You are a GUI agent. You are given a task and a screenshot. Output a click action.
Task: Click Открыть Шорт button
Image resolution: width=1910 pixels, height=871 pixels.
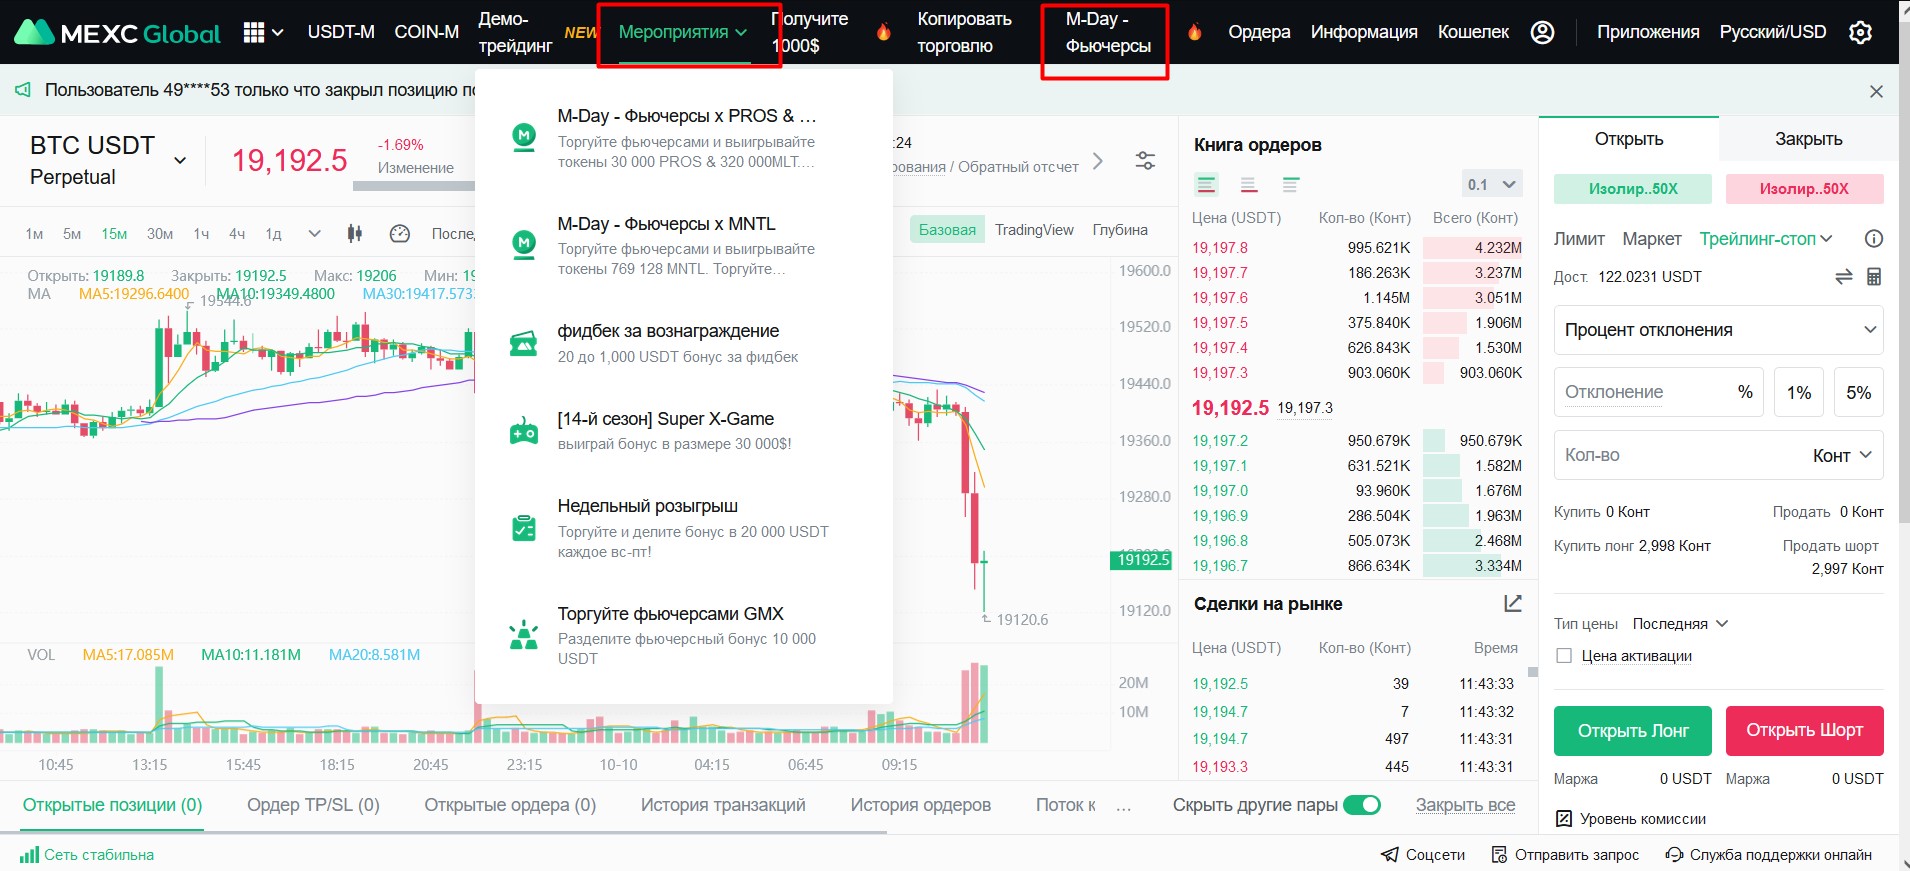(x=1804, y=731)
